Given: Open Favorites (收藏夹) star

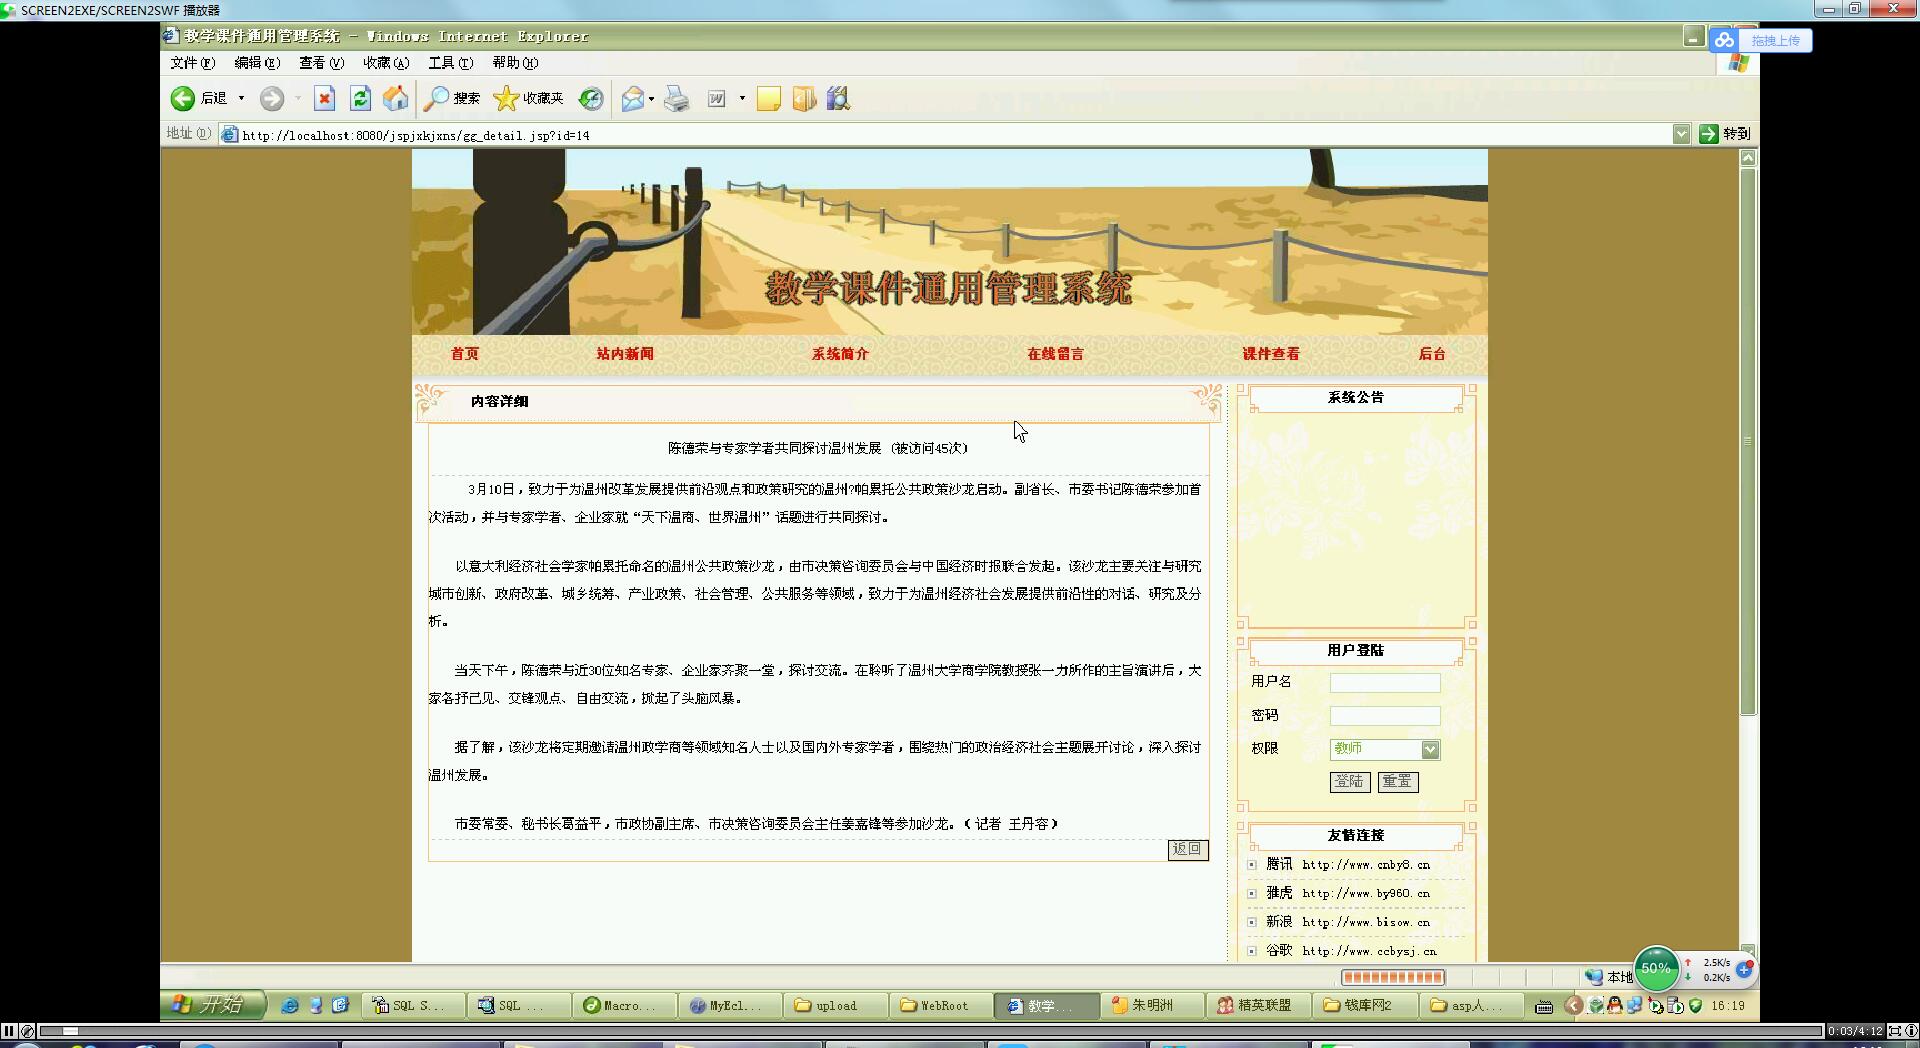Looking at the screenshot, I should tap(529, 98).
